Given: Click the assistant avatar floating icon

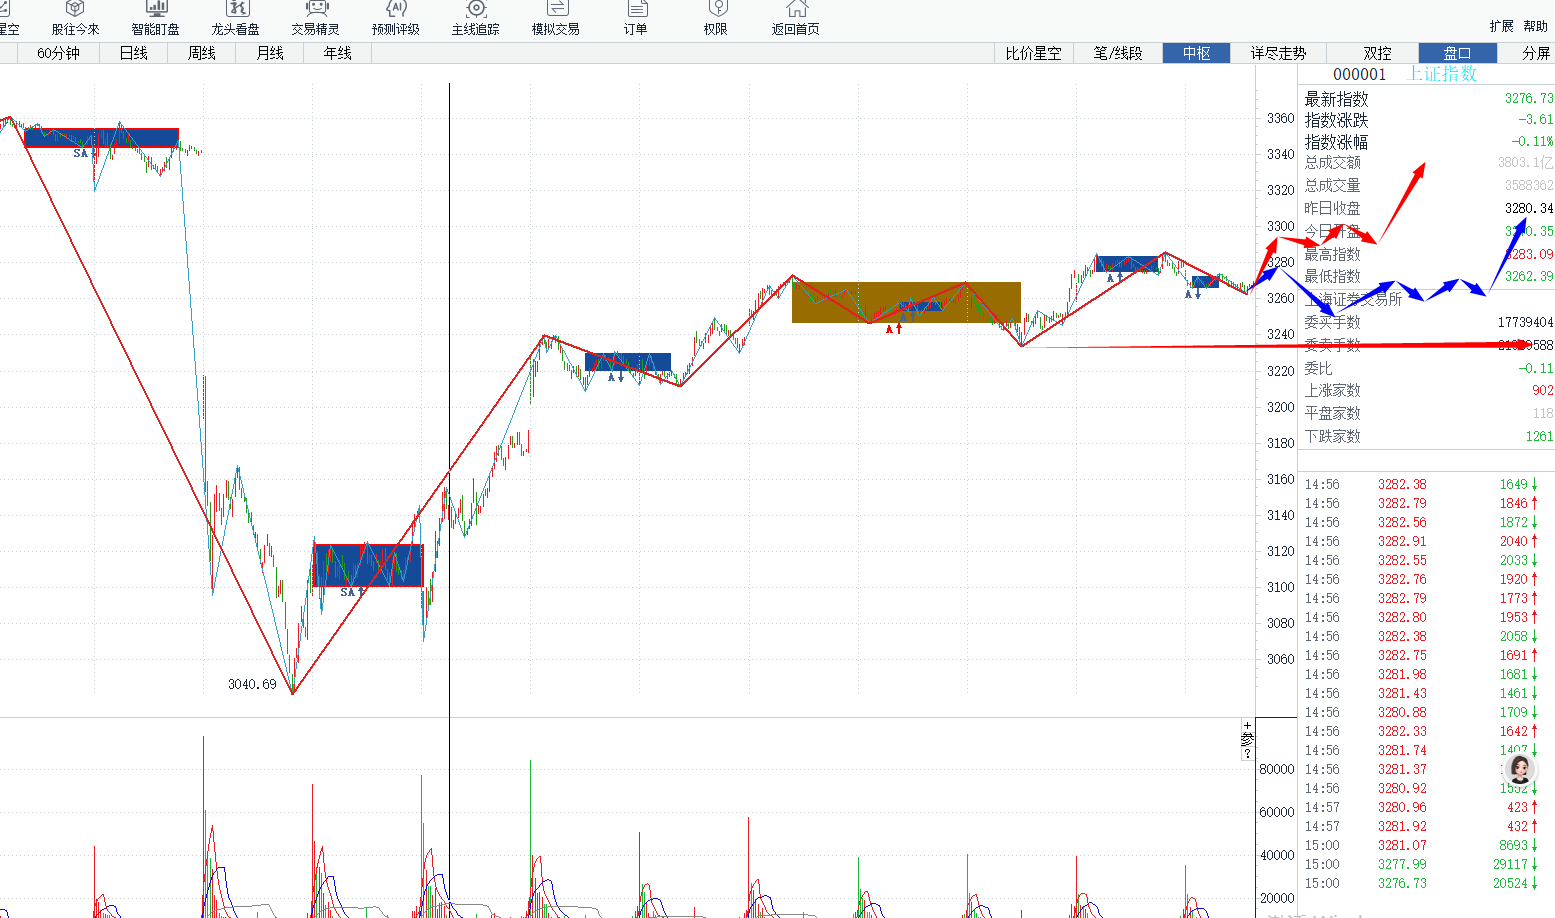Looking at the screenshot, I should click(x=1520, y=769).
